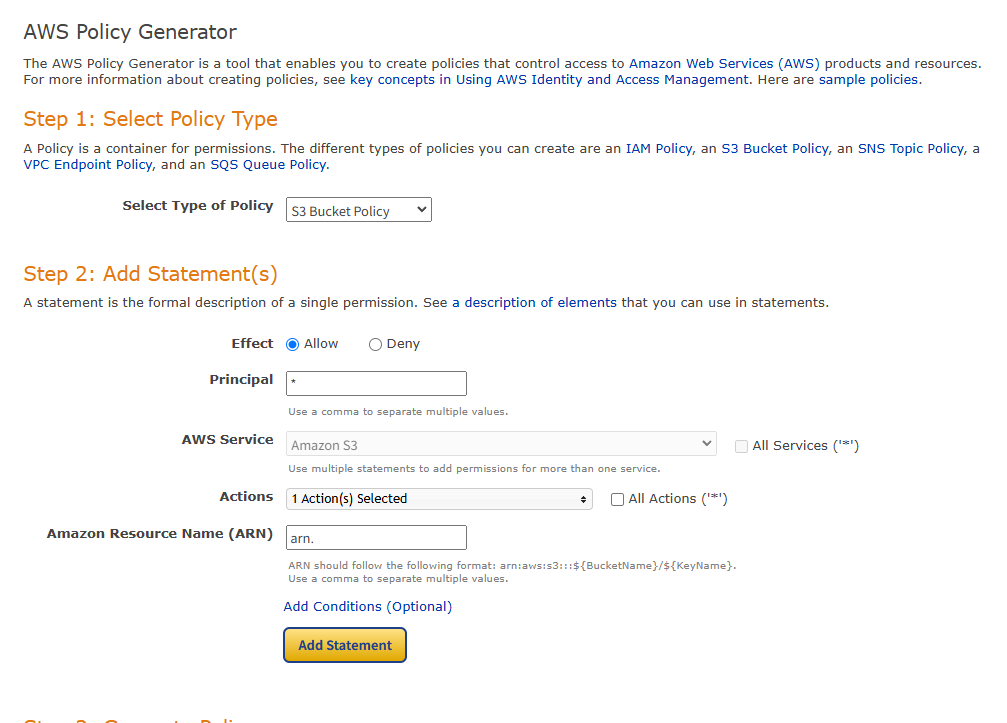Viewport: 1007px width, 723px height.
Task: Click the Actions field label
Action: pyautogui.click(x=247, y=496)
